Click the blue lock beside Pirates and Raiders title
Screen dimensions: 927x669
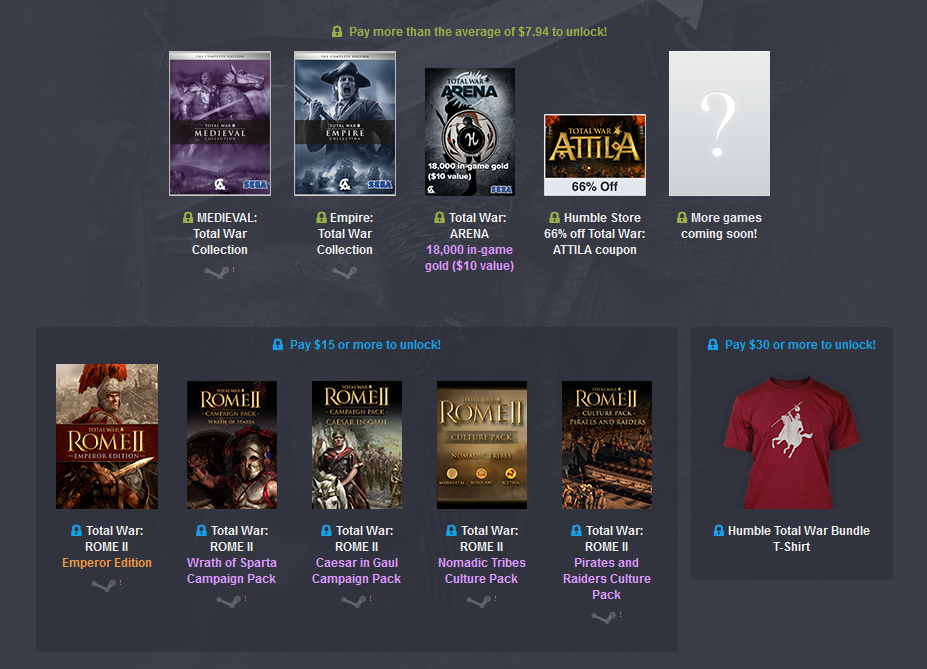[576, 530]
